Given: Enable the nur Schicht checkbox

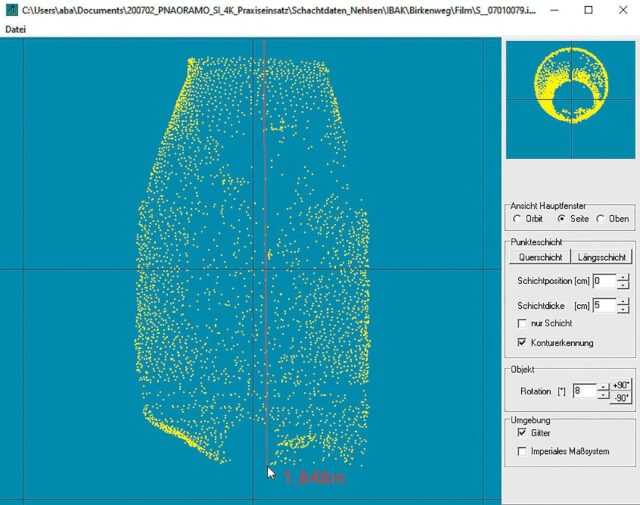Looking at the screenshot, I should (x=522, y=324).
